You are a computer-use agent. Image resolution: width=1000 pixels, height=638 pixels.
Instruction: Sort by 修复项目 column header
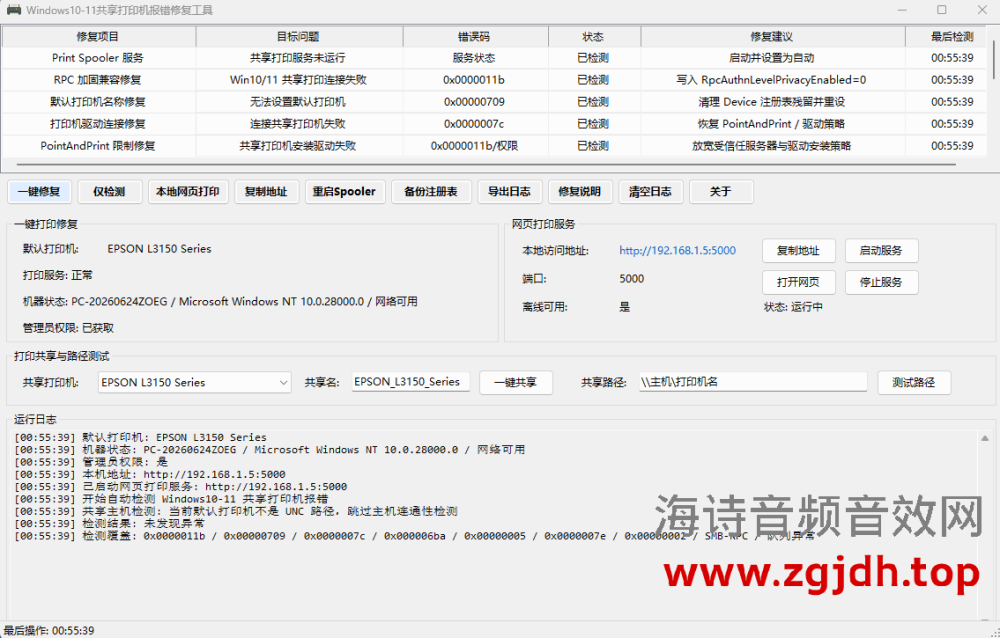[x=98, y=37]
